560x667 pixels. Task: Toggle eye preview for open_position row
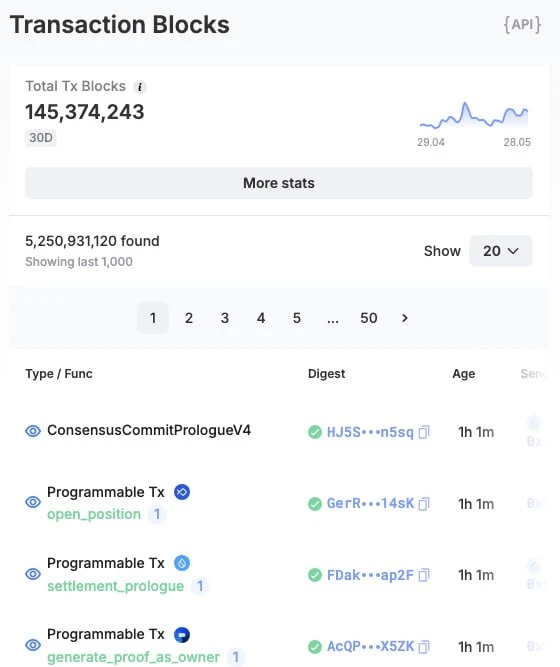coord(33,502)
